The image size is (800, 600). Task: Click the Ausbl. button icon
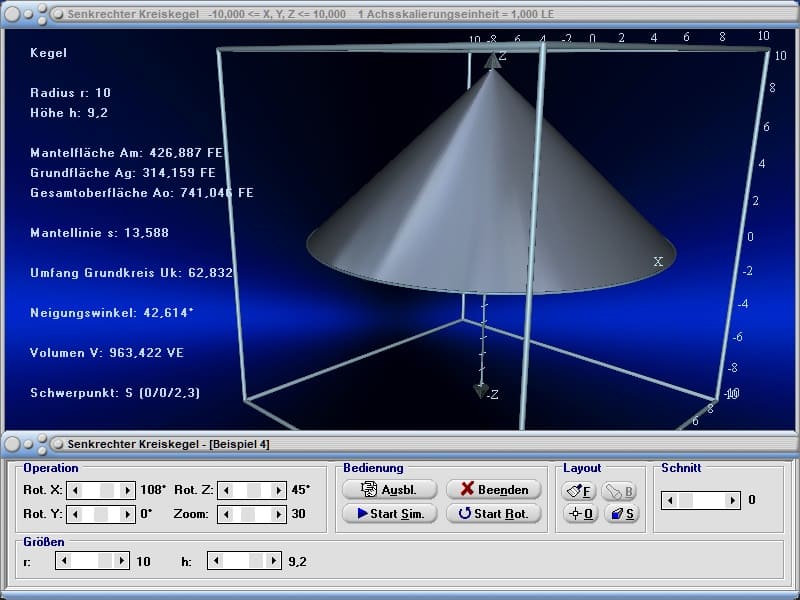point(368,489)
